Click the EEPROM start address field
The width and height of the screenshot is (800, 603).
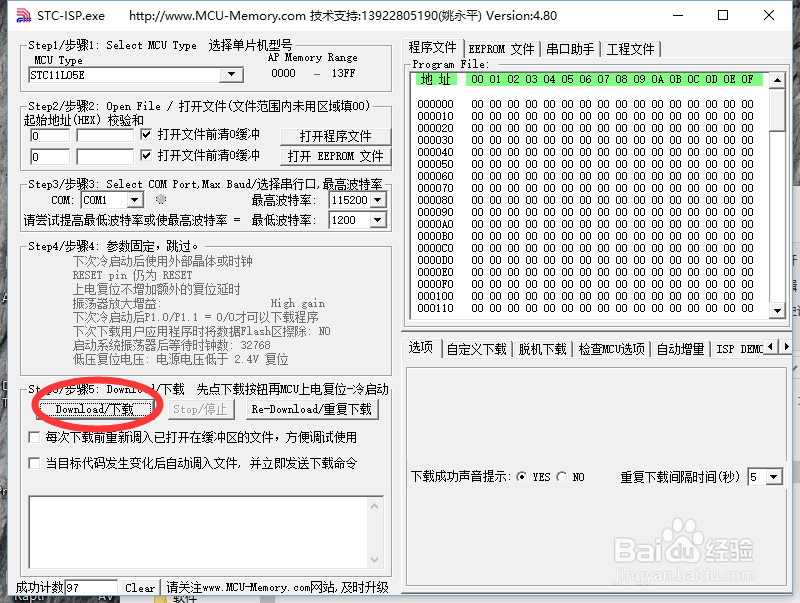point(50,157)
